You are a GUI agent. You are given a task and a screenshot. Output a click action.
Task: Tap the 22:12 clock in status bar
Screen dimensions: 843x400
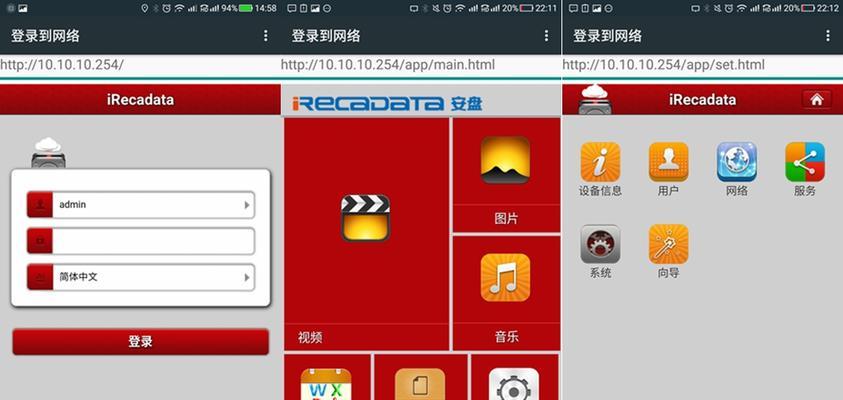click(x=828, y=8)
